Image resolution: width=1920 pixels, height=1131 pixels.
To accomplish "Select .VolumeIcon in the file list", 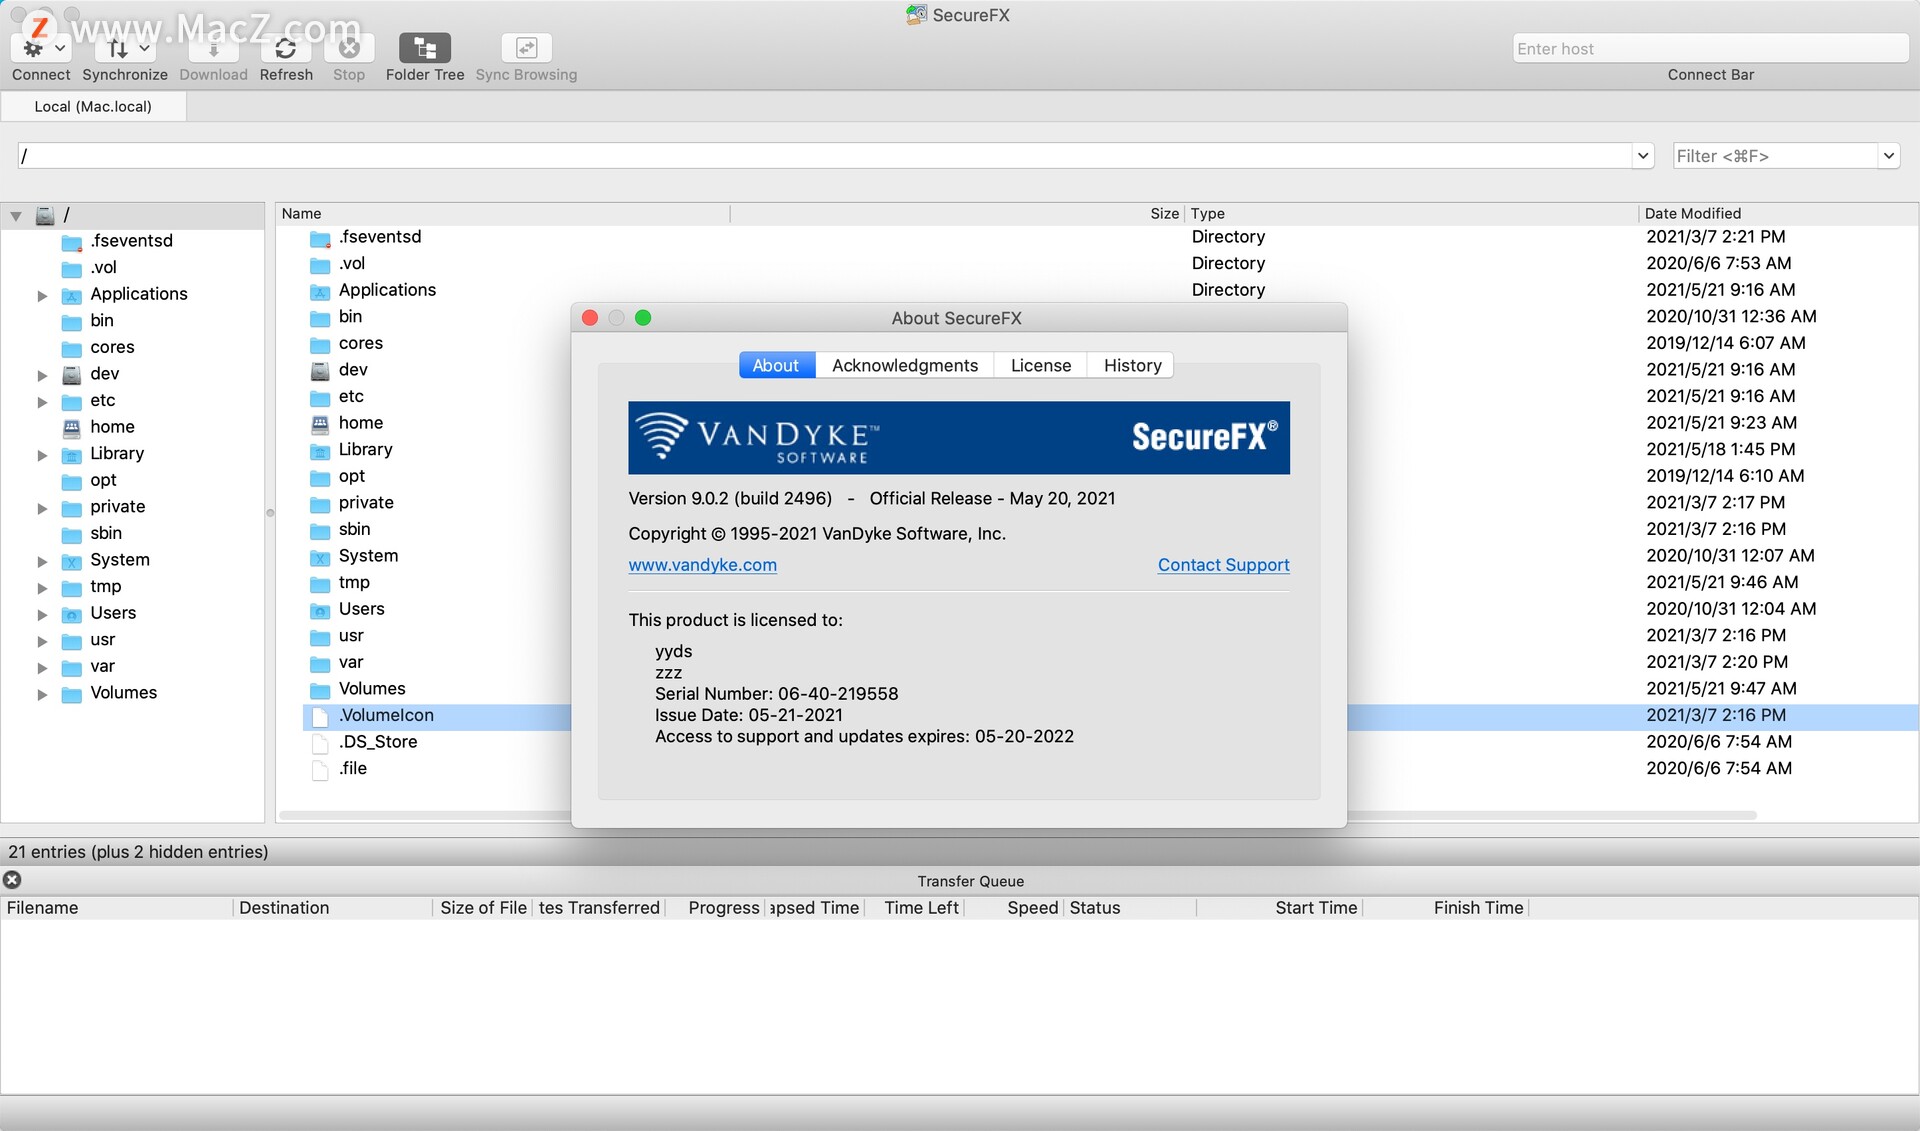I will [386, 715].
